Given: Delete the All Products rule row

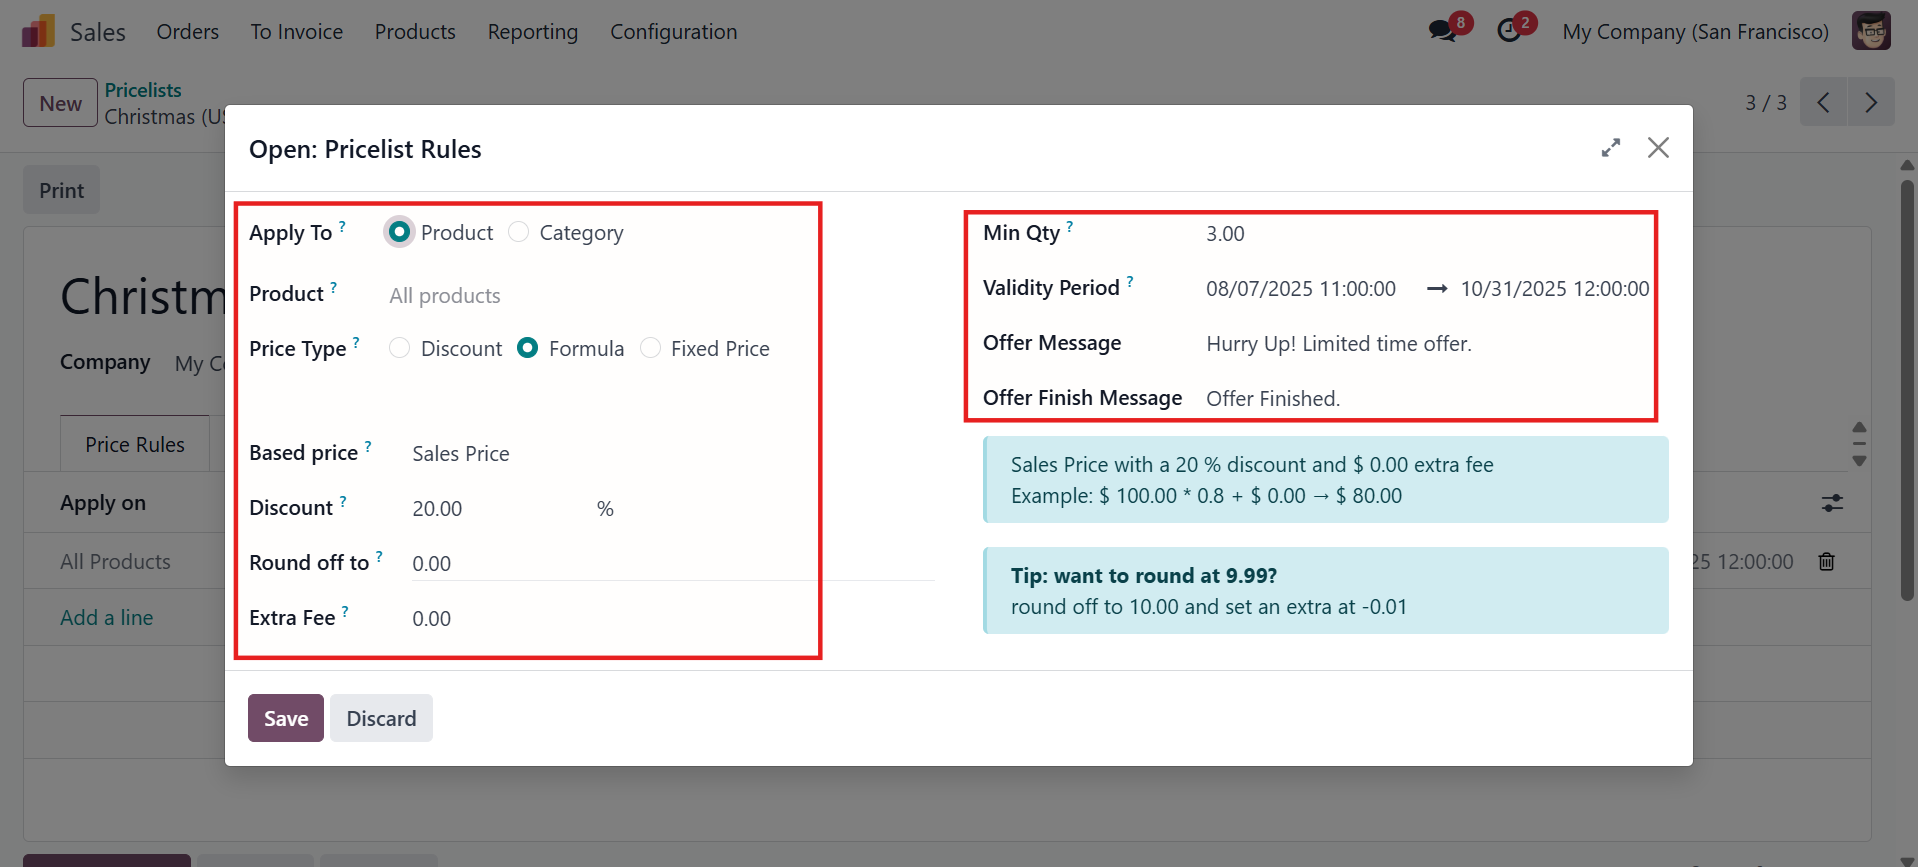Looking at the screenshot, I should point(1826,562).
